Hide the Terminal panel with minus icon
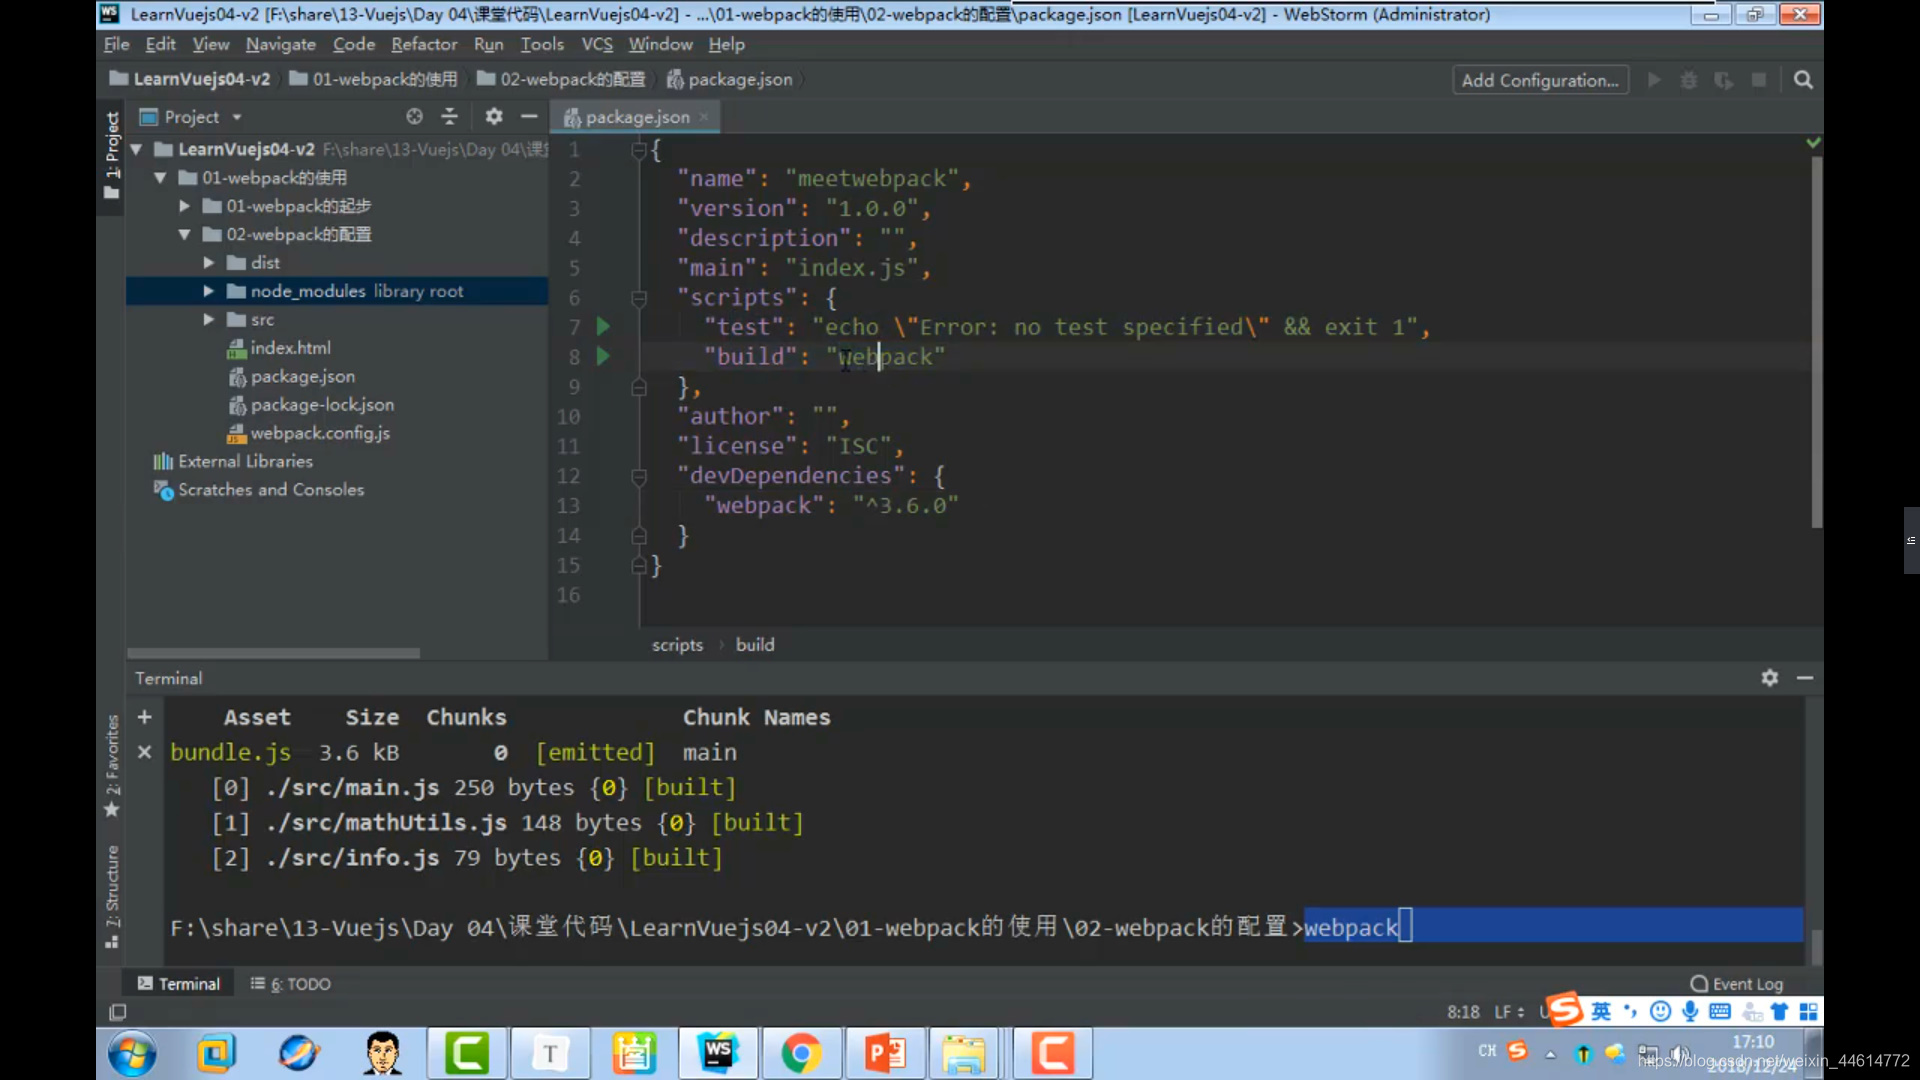Viewport: 1920px width, 1080px height. pyautogui.click(x=1805, y=678)
